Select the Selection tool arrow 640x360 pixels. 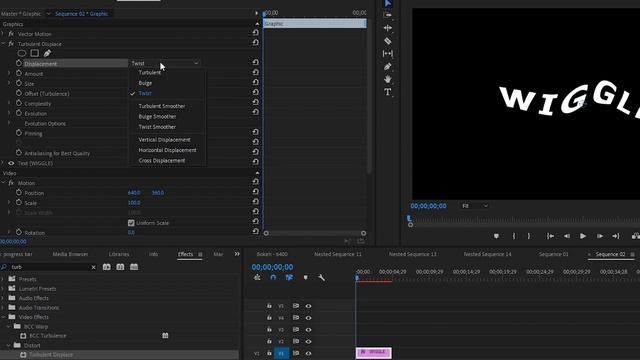[388, 3]
